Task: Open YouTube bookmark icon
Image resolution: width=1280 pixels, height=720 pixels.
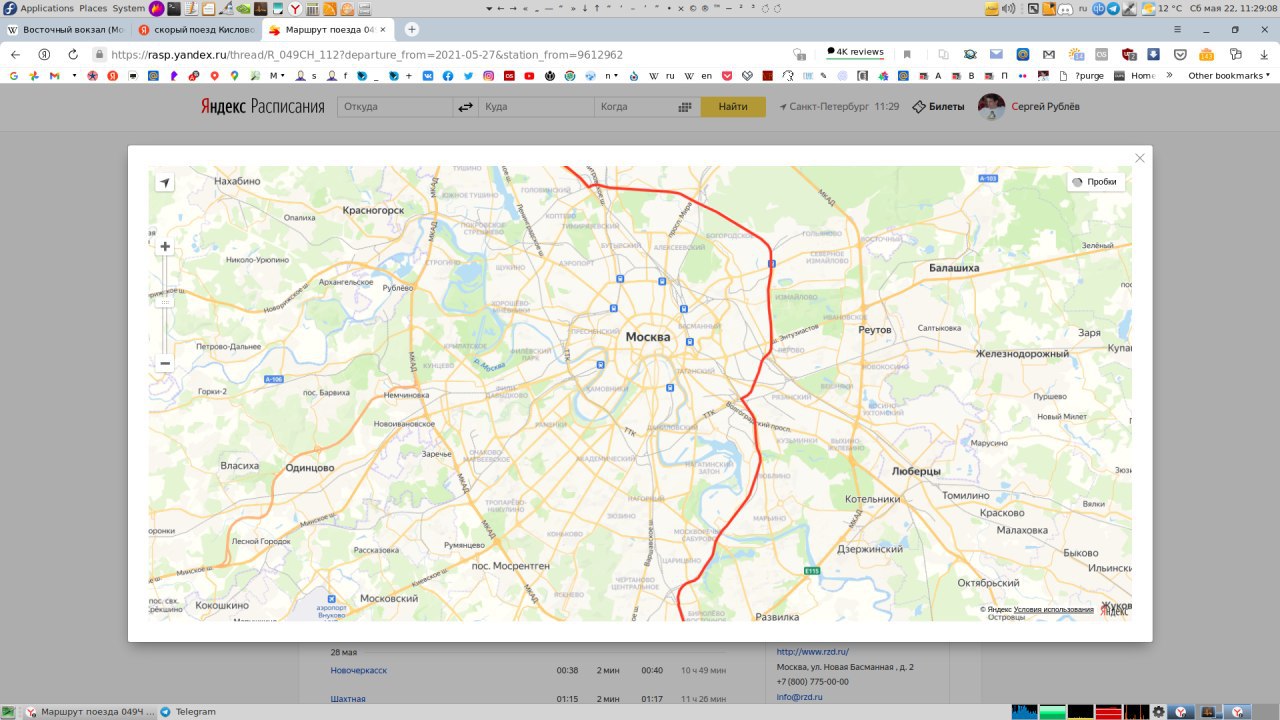Action: (529, 76)
